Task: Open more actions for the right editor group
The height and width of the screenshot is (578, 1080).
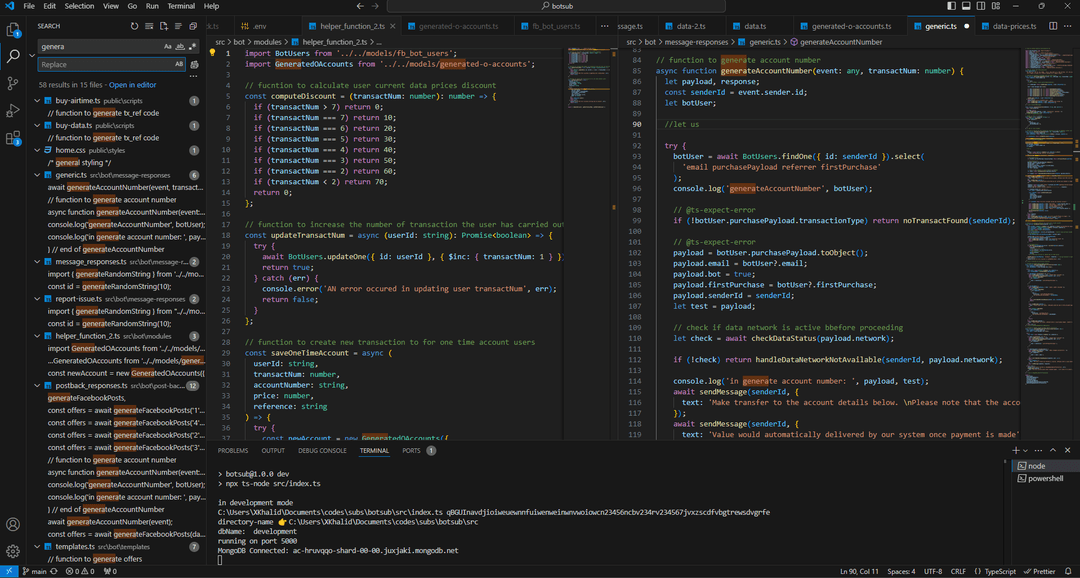Action: (1069, 26)
